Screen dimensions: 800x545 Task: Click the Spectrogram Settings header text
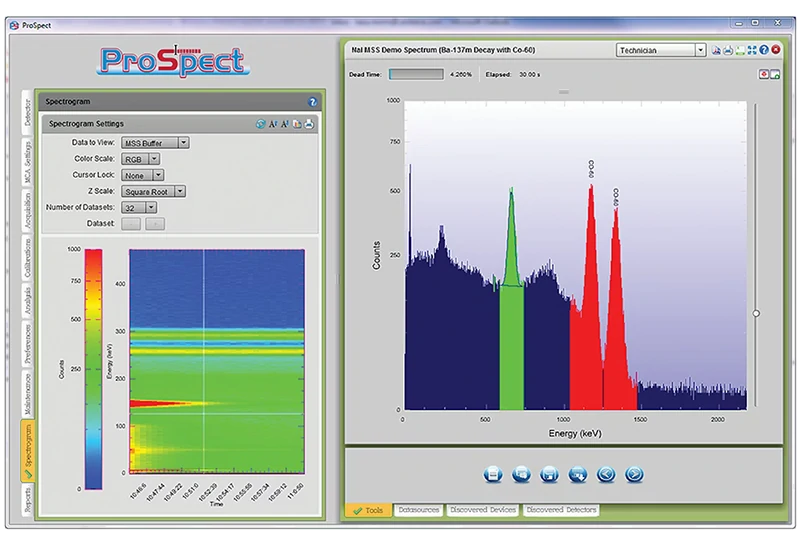point(86,124)
